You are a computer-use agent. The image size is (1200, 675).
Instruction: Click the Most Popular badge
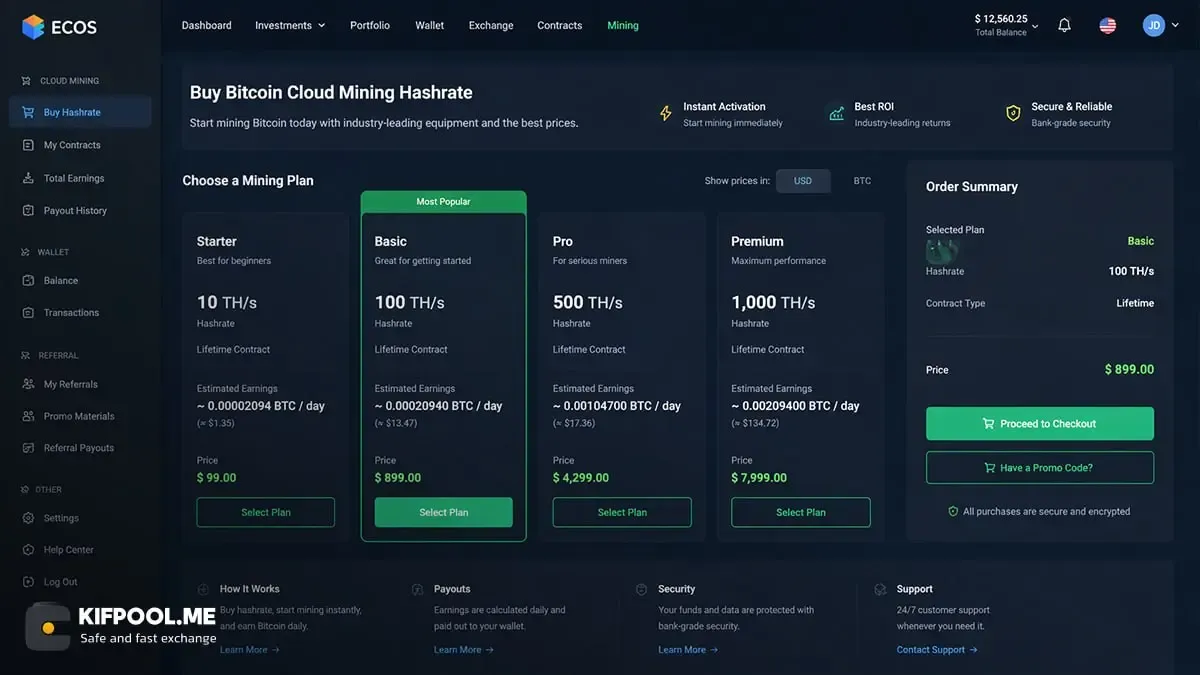443,202
